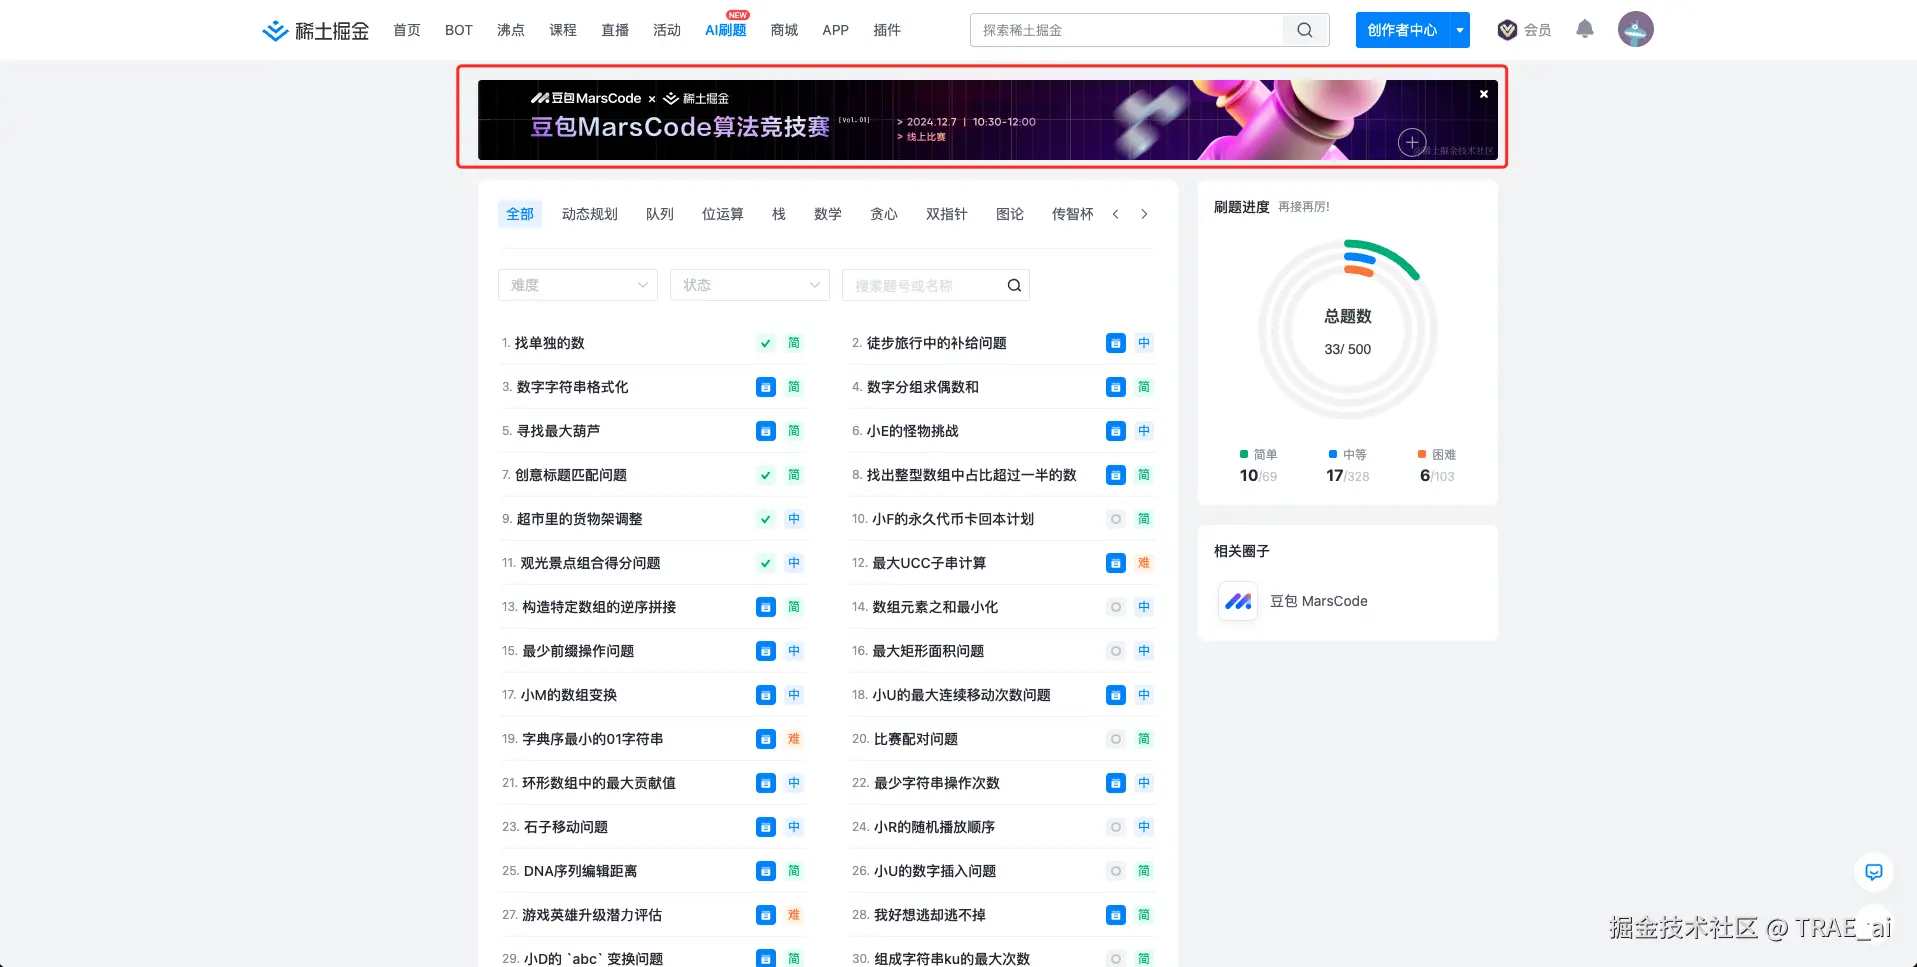
Task: Click the 简 tag on 构造特定数组的逆序拼接
Action: click(x=794, y=607)
